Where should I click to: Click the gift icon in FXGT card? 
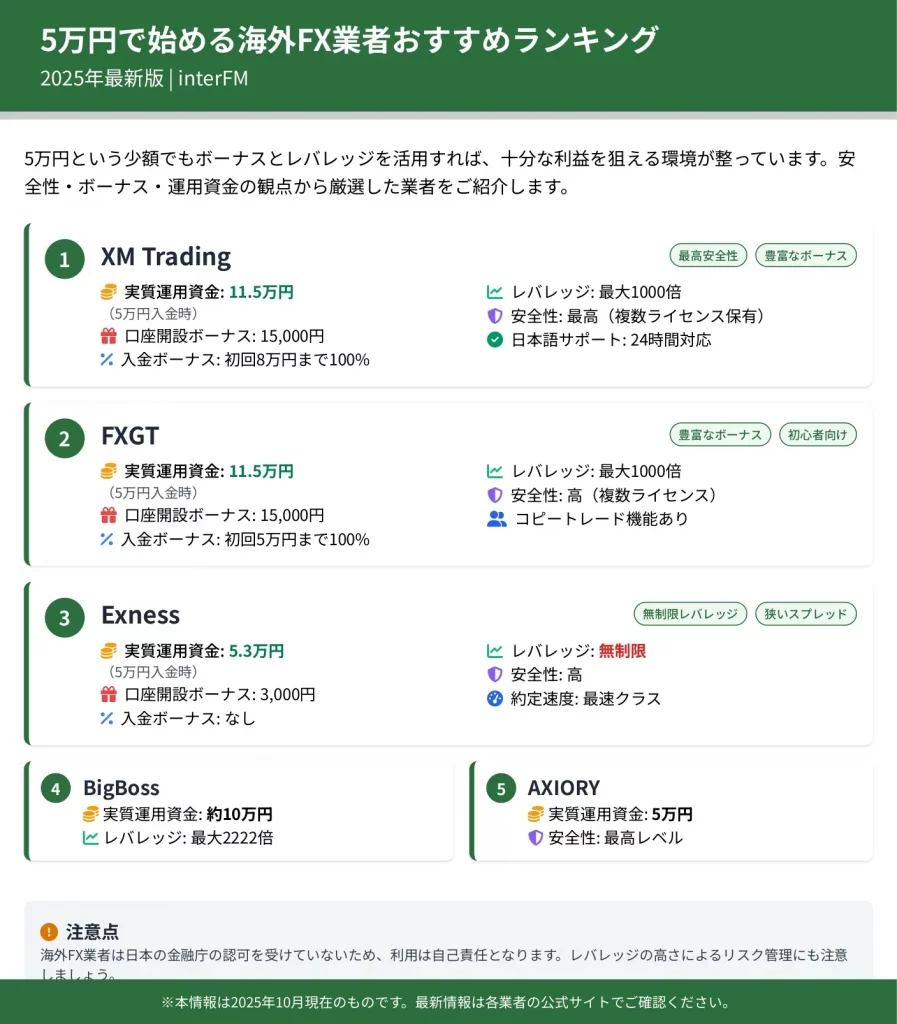(109, 516)
